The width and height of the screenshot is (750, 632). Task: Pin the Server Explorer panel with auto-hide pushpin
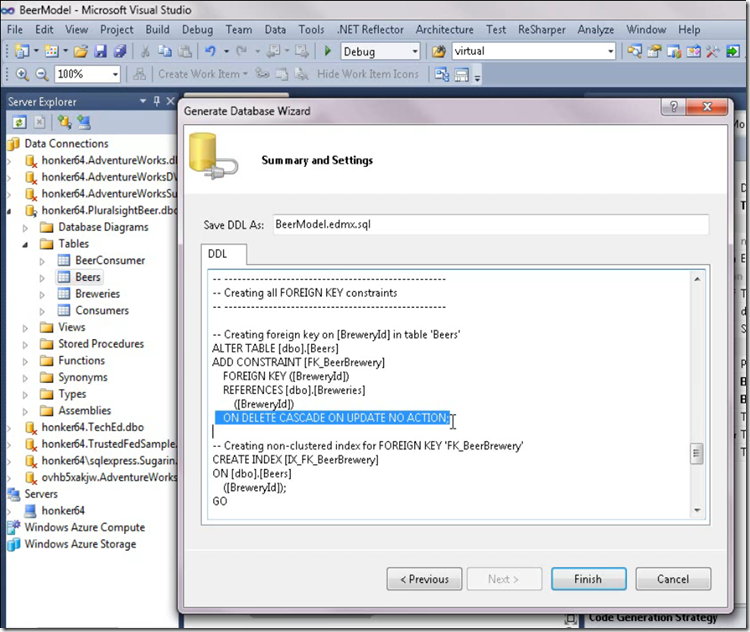click(x=156, y=101)
